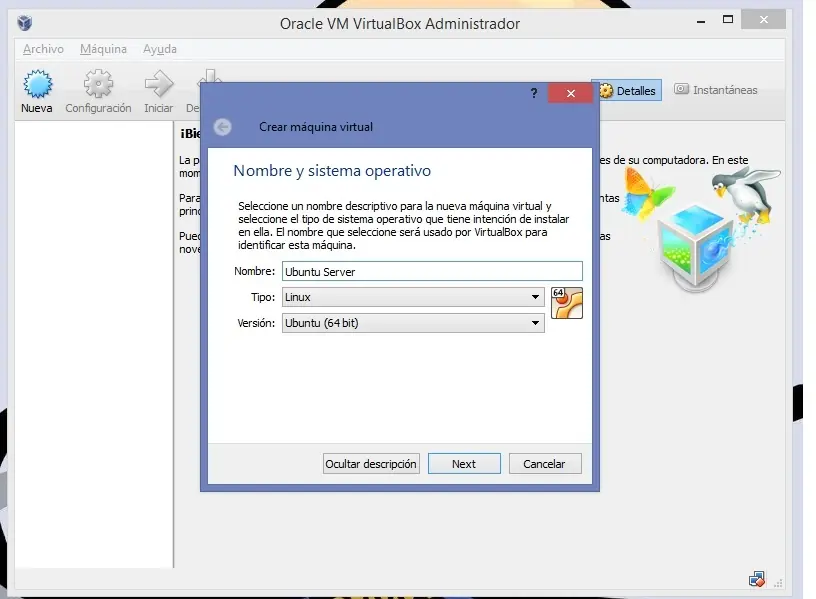816x599 pixels.
Task: Click the Nombre field containing Ubuntu Server
Action: click(x=432, y=272)
